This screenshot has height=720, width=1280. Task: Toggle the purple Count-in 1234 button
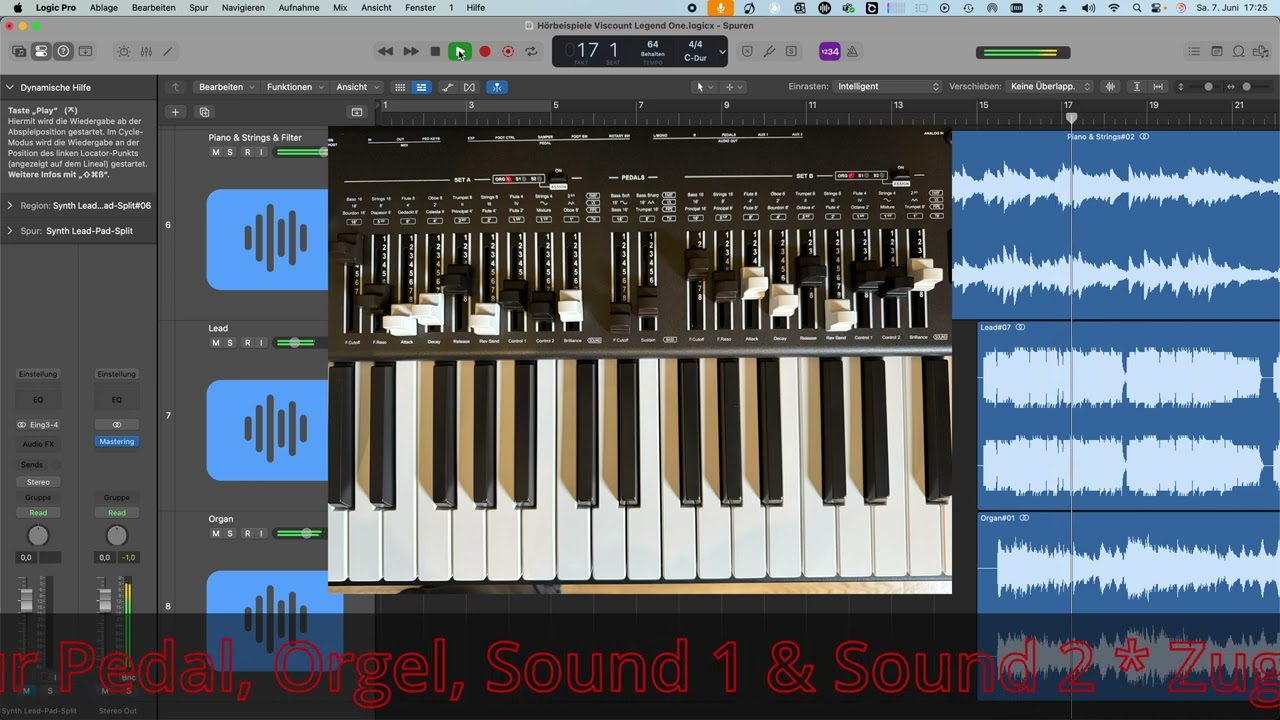coord(829,51)
